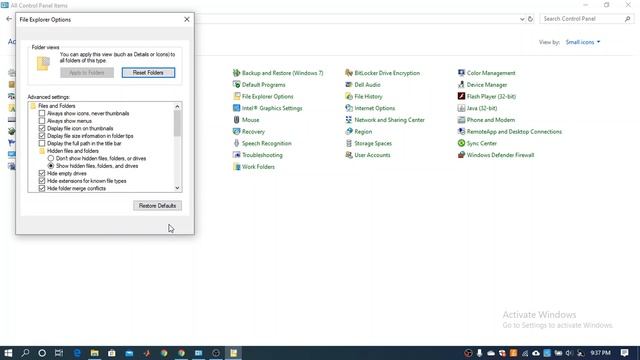The width and height of the screenshot is (640, 360).
Task: Open taskbar search magnifier
Action: (25, 353)
